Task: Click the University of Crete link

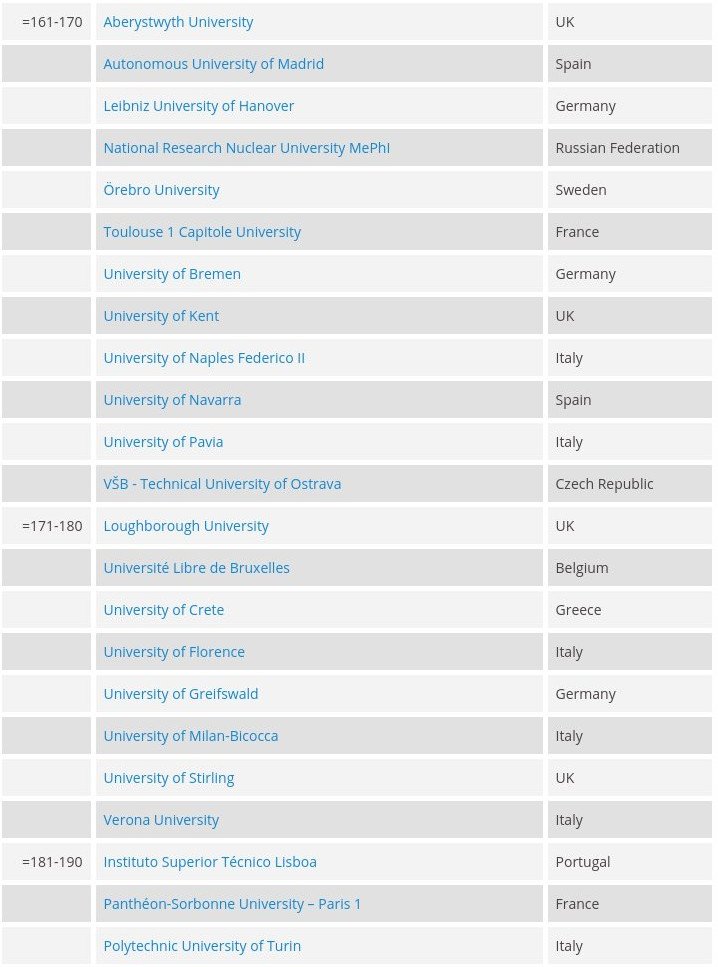Action: point(163,610)
